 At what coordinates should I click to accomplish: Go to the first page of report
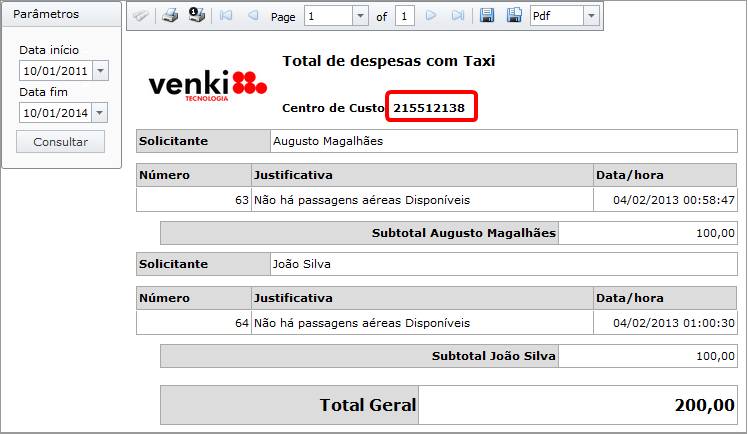[226, 16]
